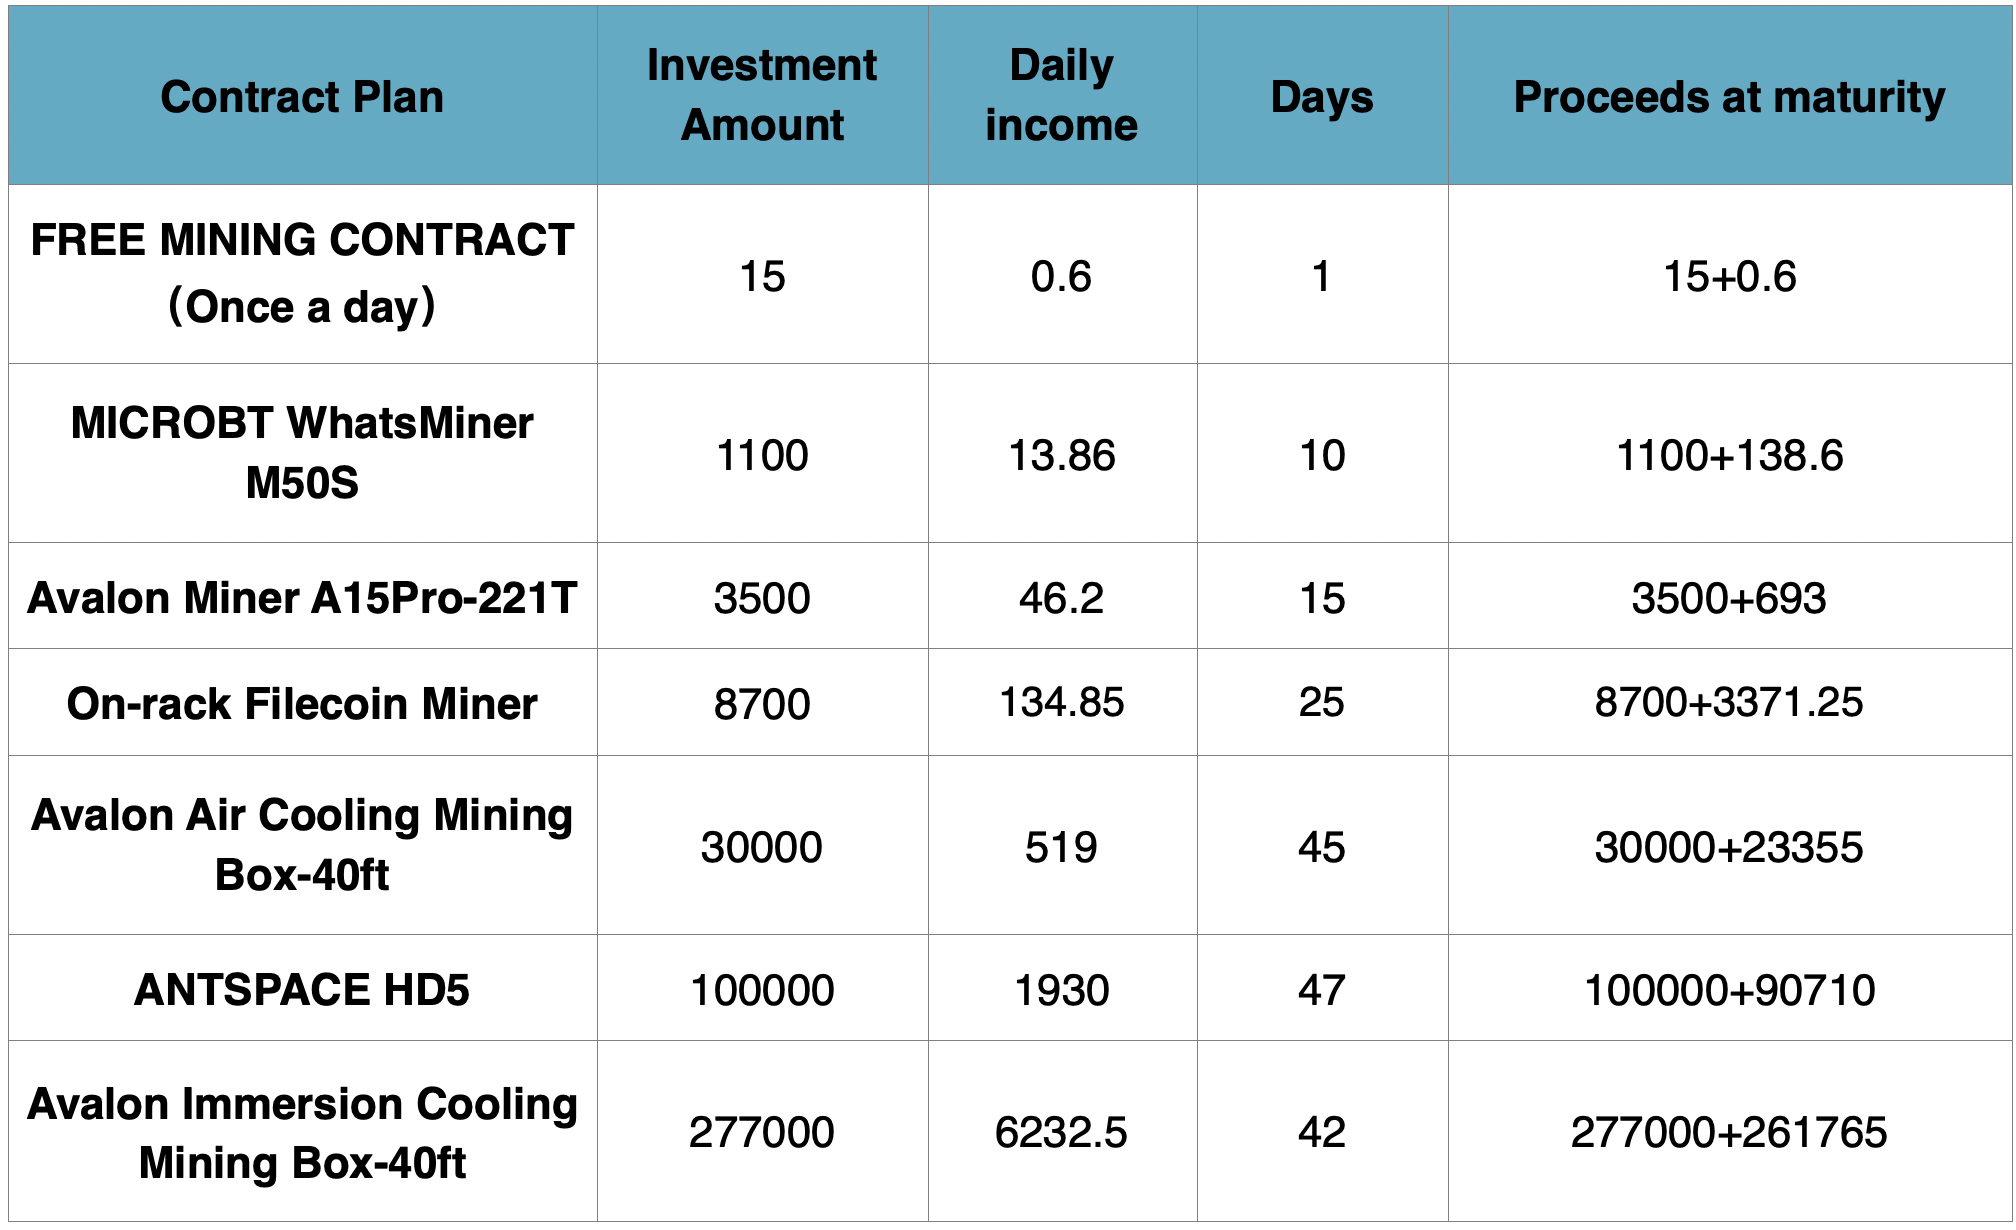Click the ANTSPACE HD5 plan cell
Image resolution: width=2016 pixels, height=1230 pixels.
302,990
